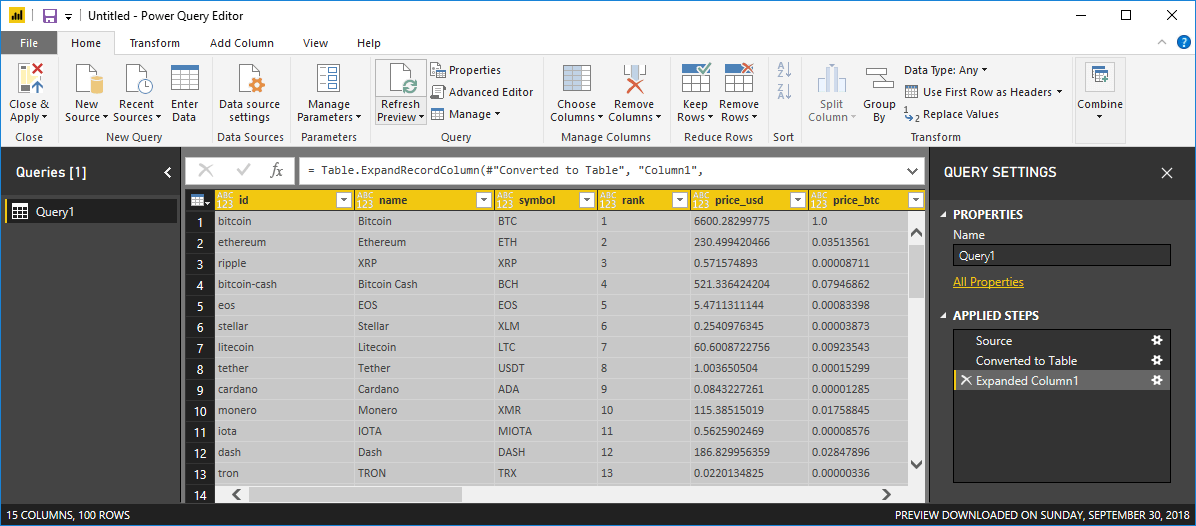Open filter dropdown for price_btc column
The height and width of the screenshot is (526, 1196).
(x=916, y=200)
